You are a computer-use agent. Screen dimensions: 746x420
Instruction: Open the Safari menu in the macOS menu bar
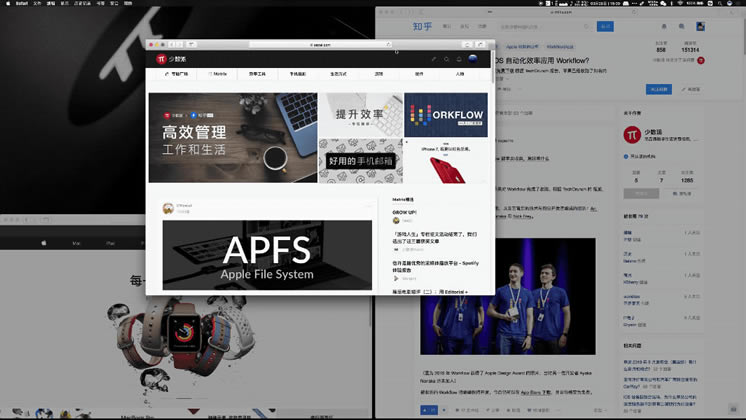pos(21,3)
